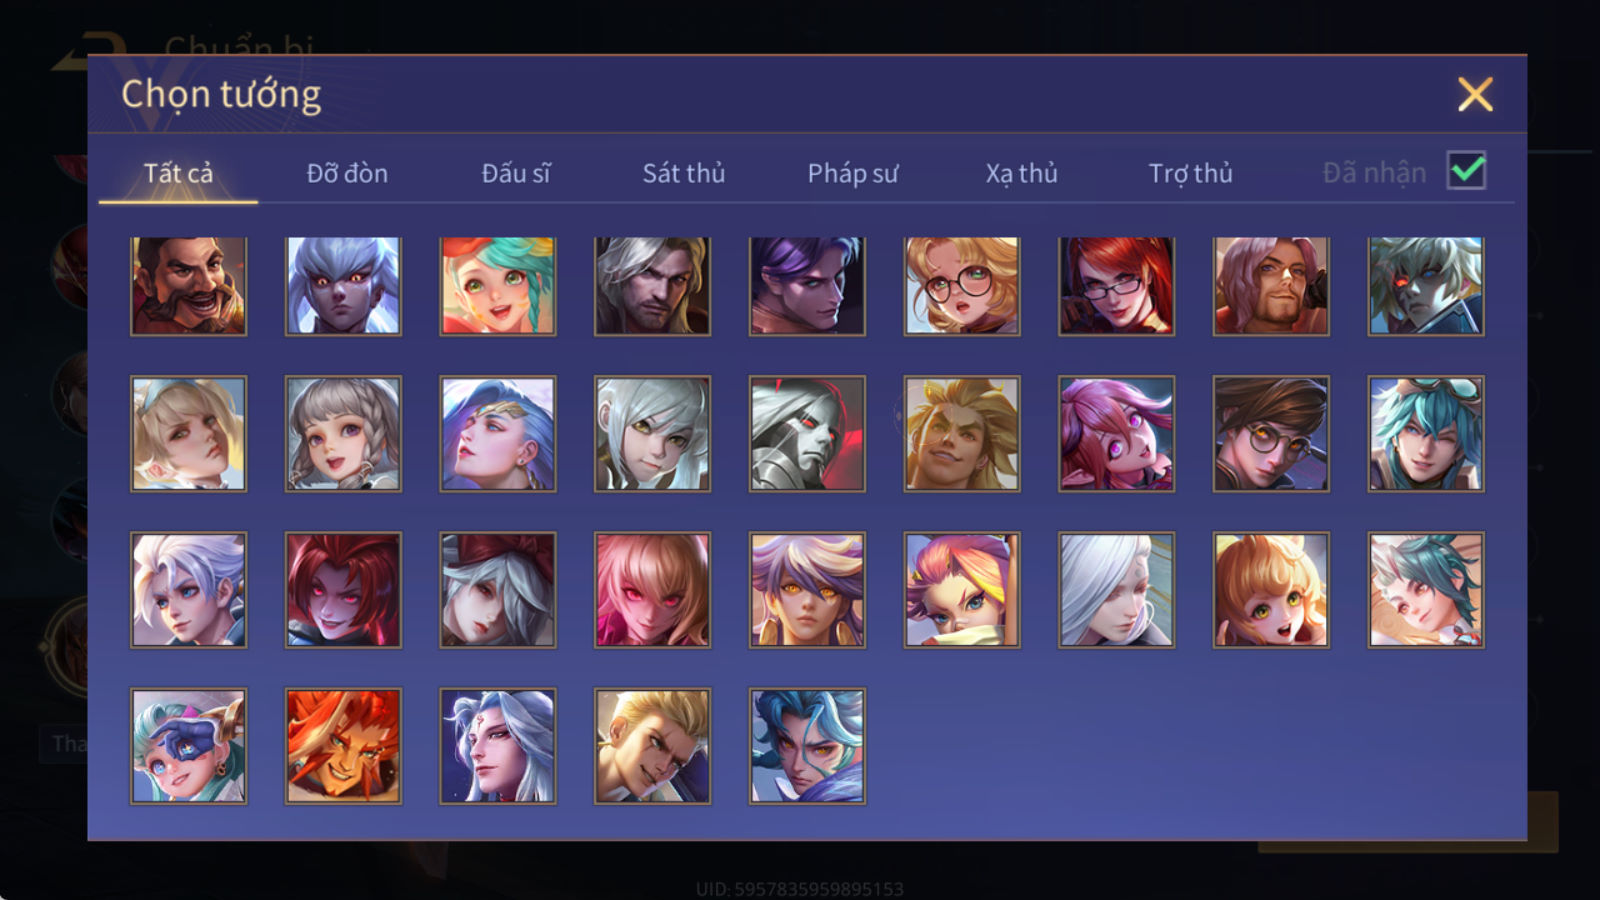Viewport: 1600px width, 900px height.
Task: Close the Chọn tướng dialog
Action: 1475,95
